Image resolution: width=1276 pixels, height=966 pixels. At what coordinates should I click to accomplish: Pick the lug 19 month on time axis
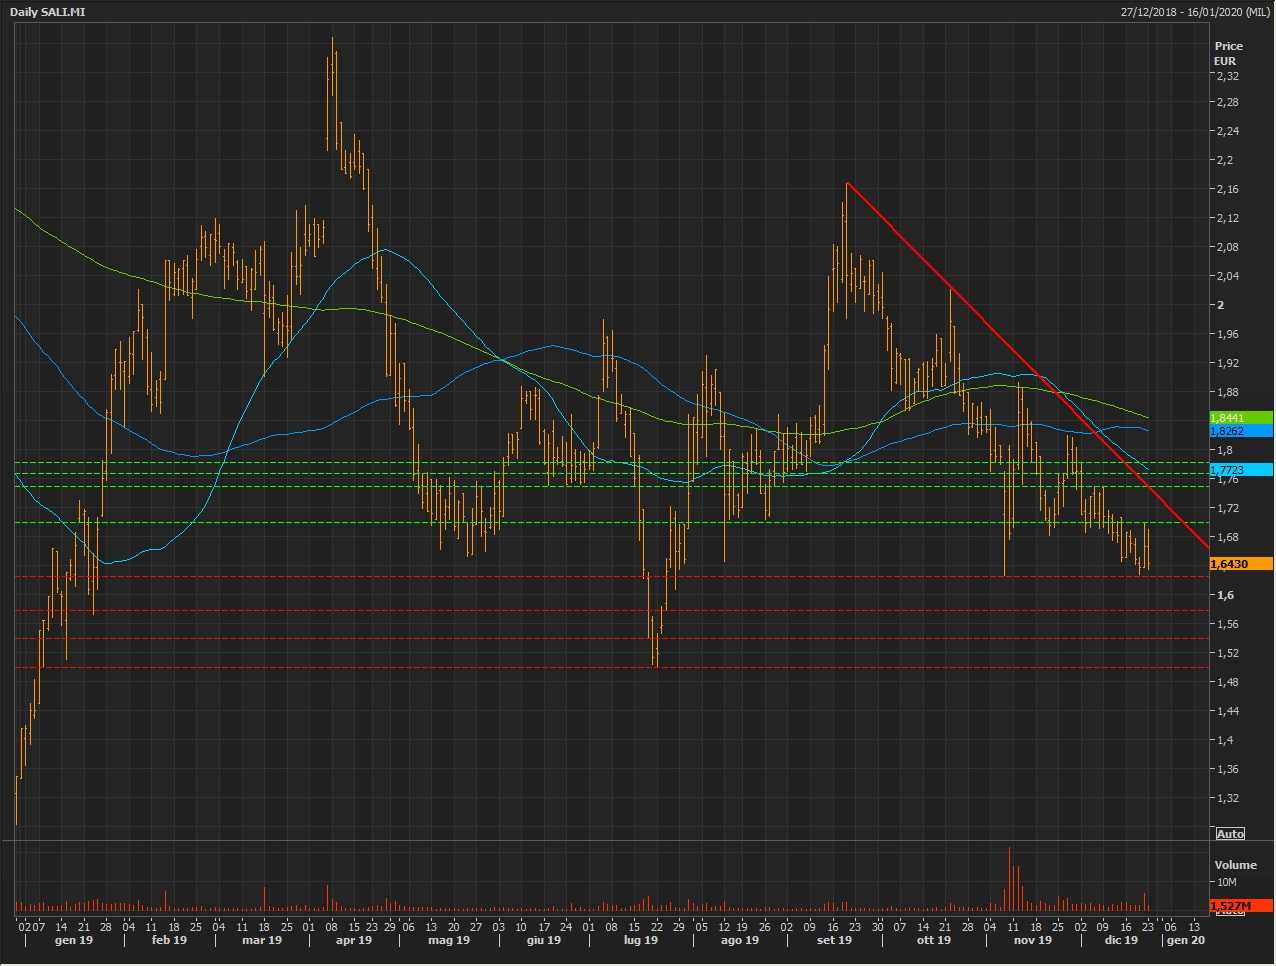(641, 940)
